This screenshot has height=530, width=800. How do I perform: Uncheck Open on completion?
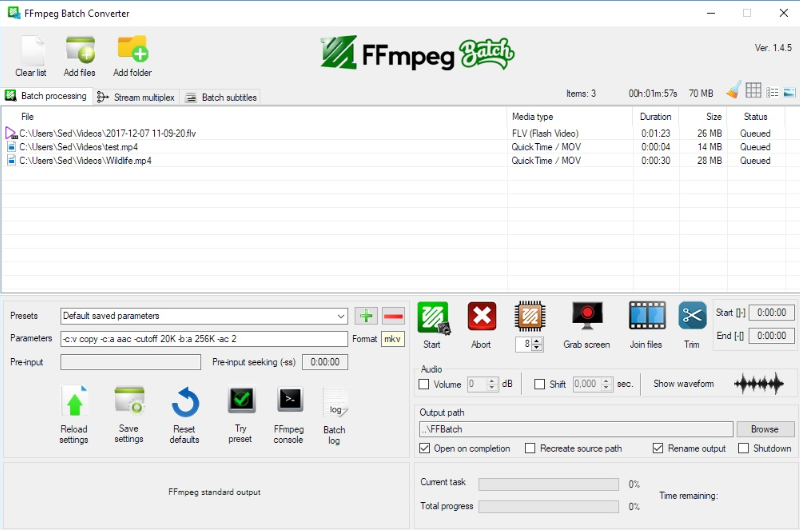pos(424,448)
